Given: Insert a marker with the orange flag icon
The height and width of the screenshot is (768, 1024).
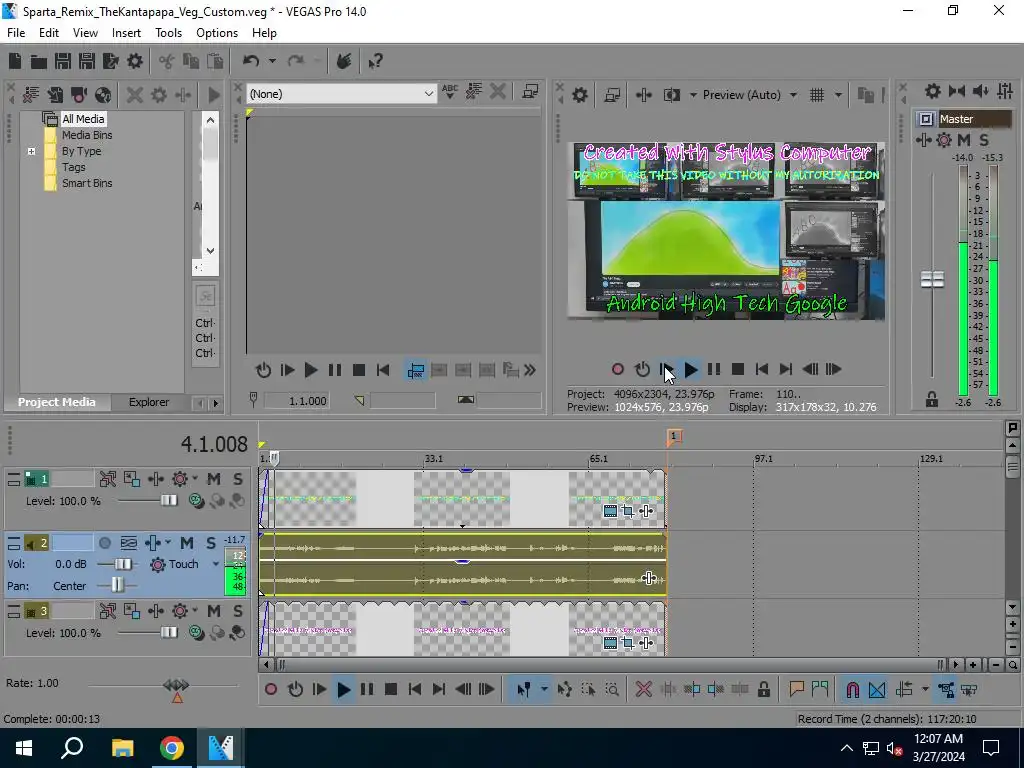Looking at the screenshot, I should (x=796, y=689).
